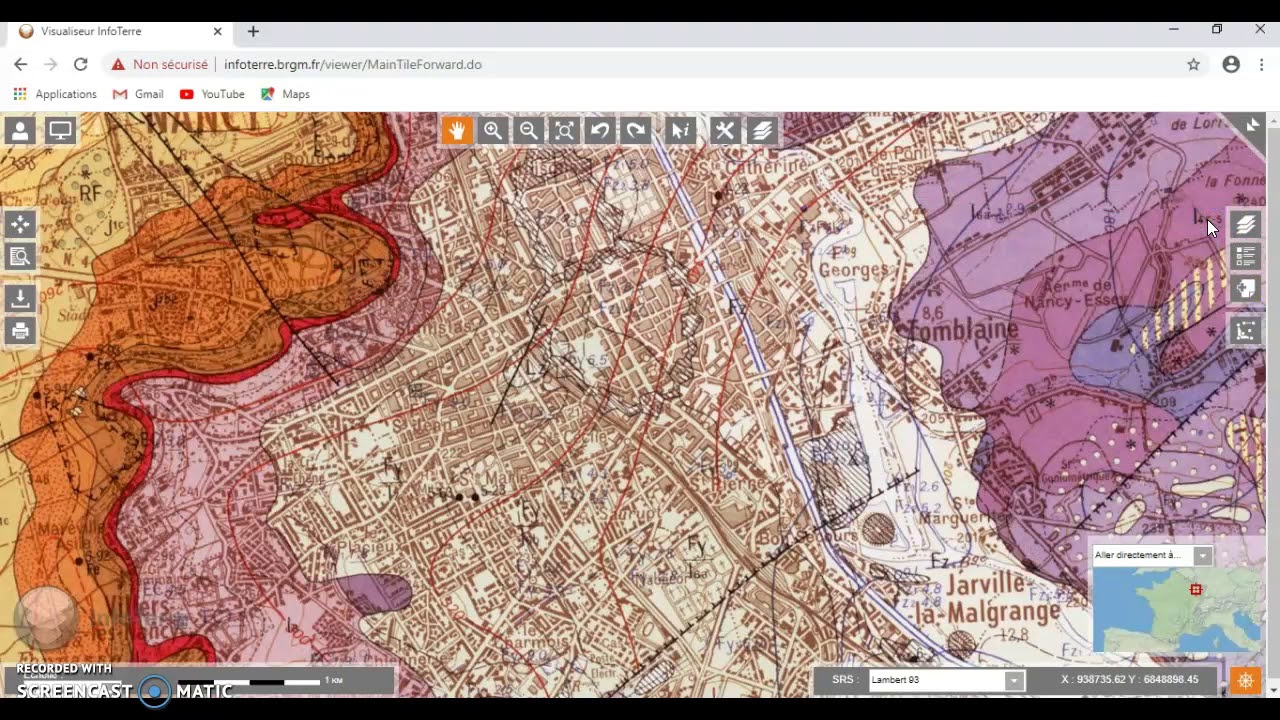Click the France overview minimap
This screenshot has height=720, width=1280.
(x=1176, y=608)
